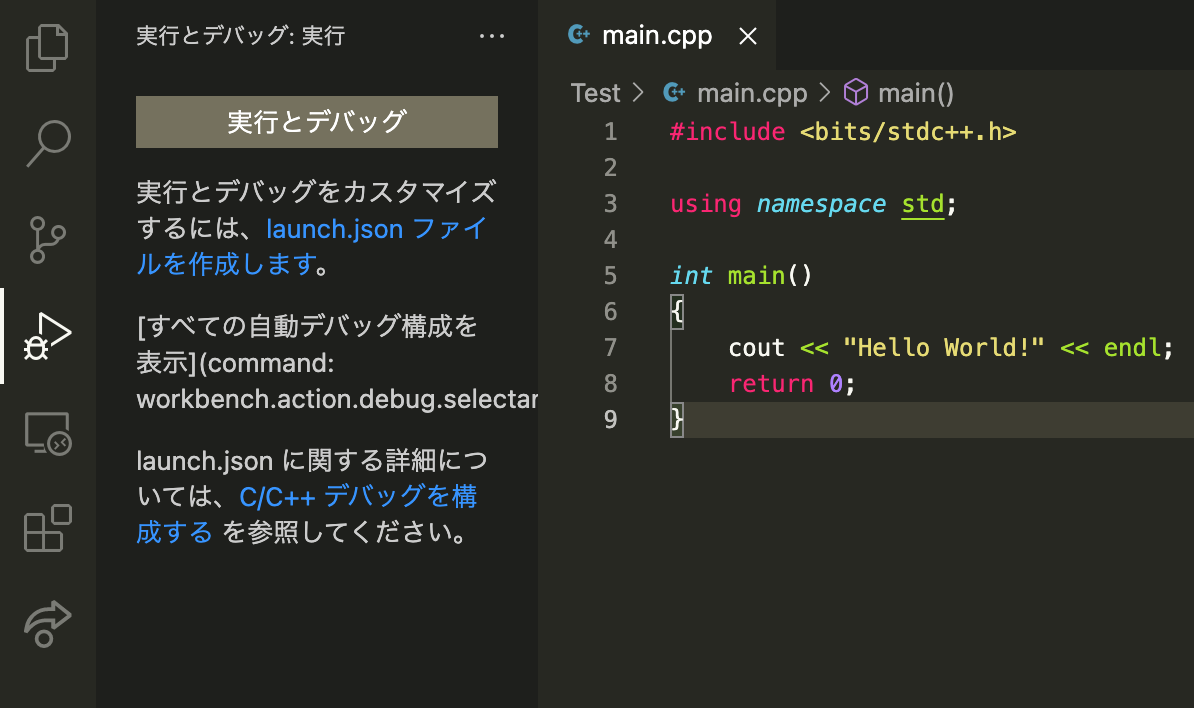Viewport: 1194px width, 708px height.
Task: Click the launch.json ファイルを作成します link
Action: tap(311, 246)
